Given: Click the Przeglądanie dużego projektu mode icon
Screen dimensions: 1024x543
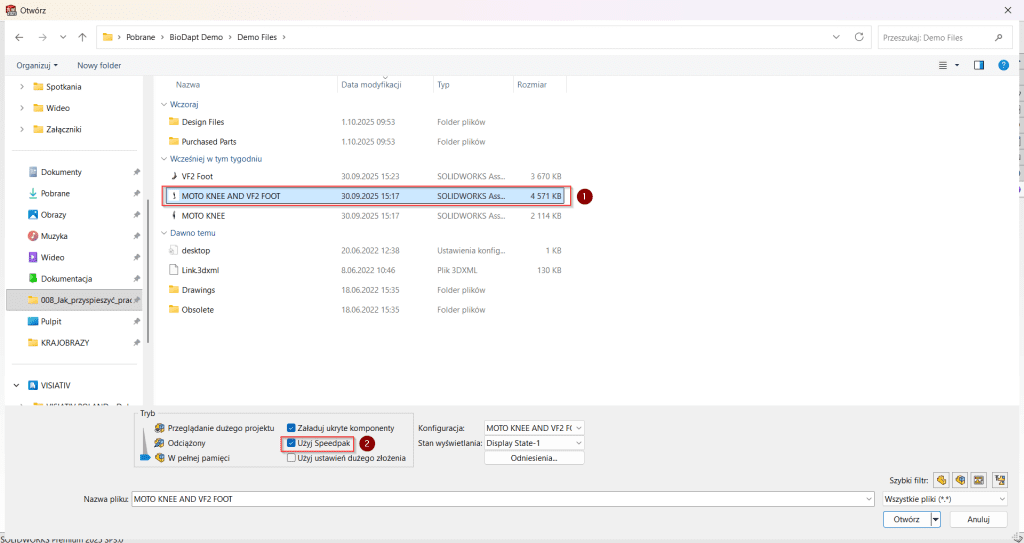Looking at the screenshot, I should tap(160, 428).
